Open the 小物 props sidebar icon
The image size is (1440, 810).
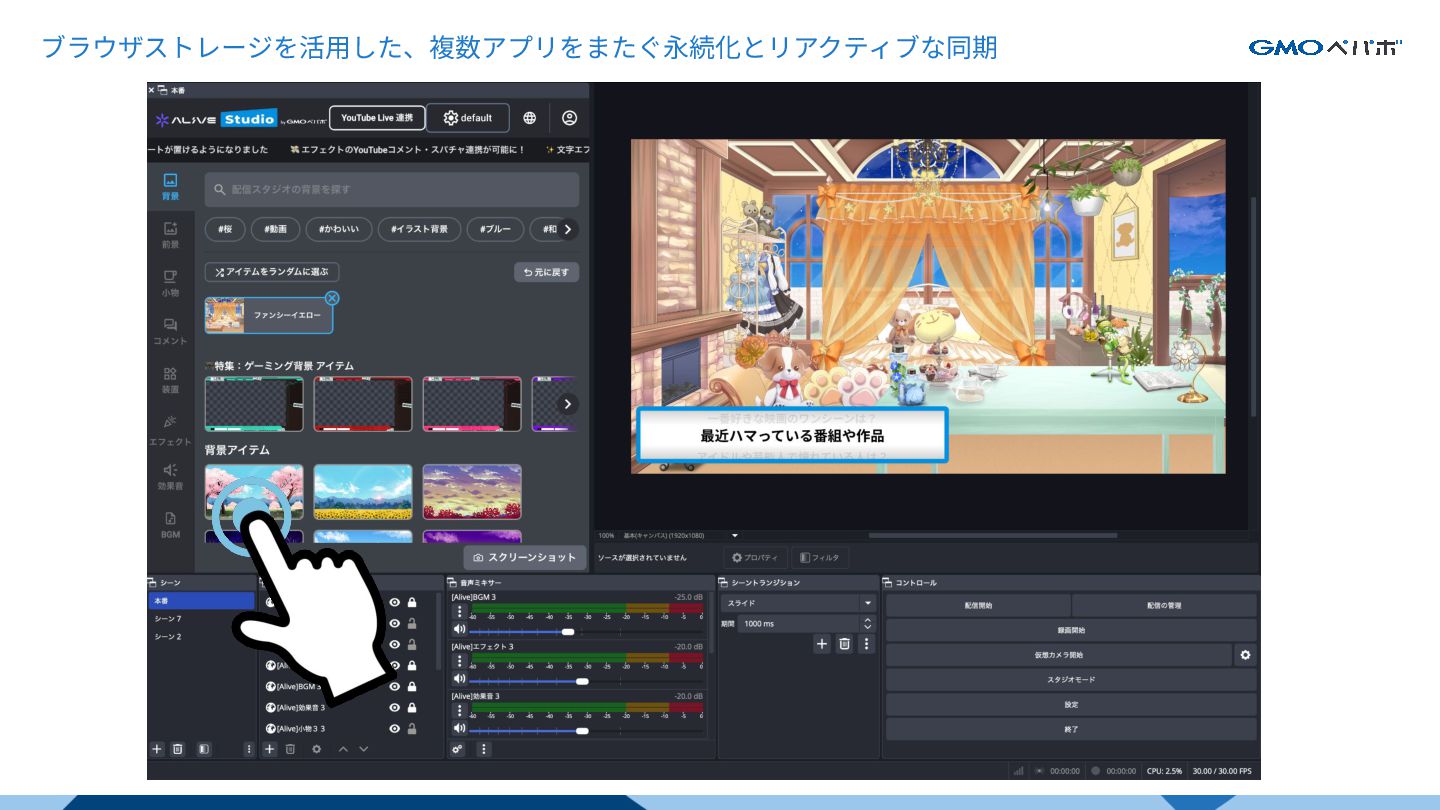coord(170,283)
